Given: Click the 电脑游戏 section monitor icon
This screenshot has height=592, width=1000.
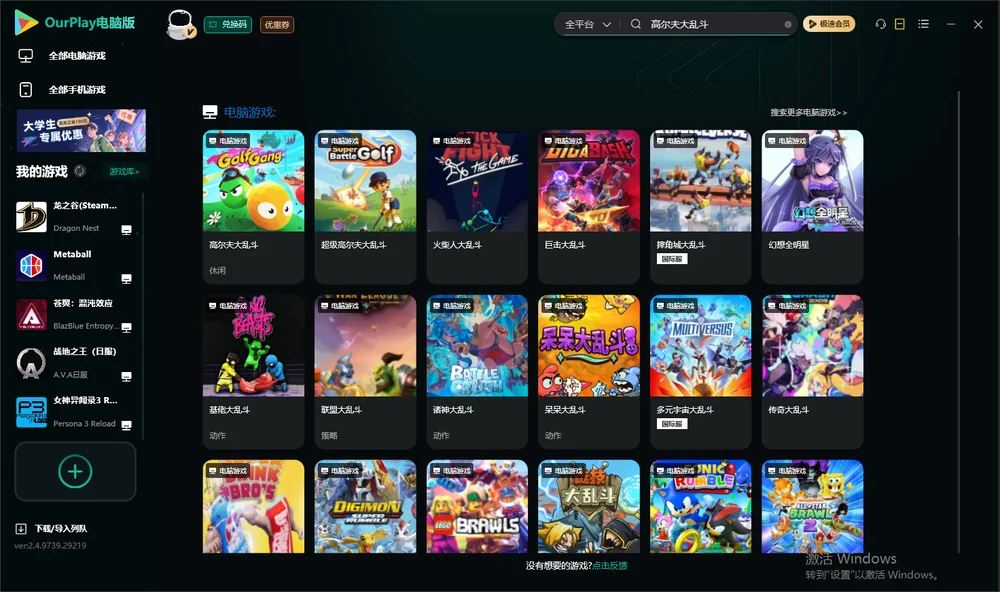Looking at the screenshot, I should (210, 112).
